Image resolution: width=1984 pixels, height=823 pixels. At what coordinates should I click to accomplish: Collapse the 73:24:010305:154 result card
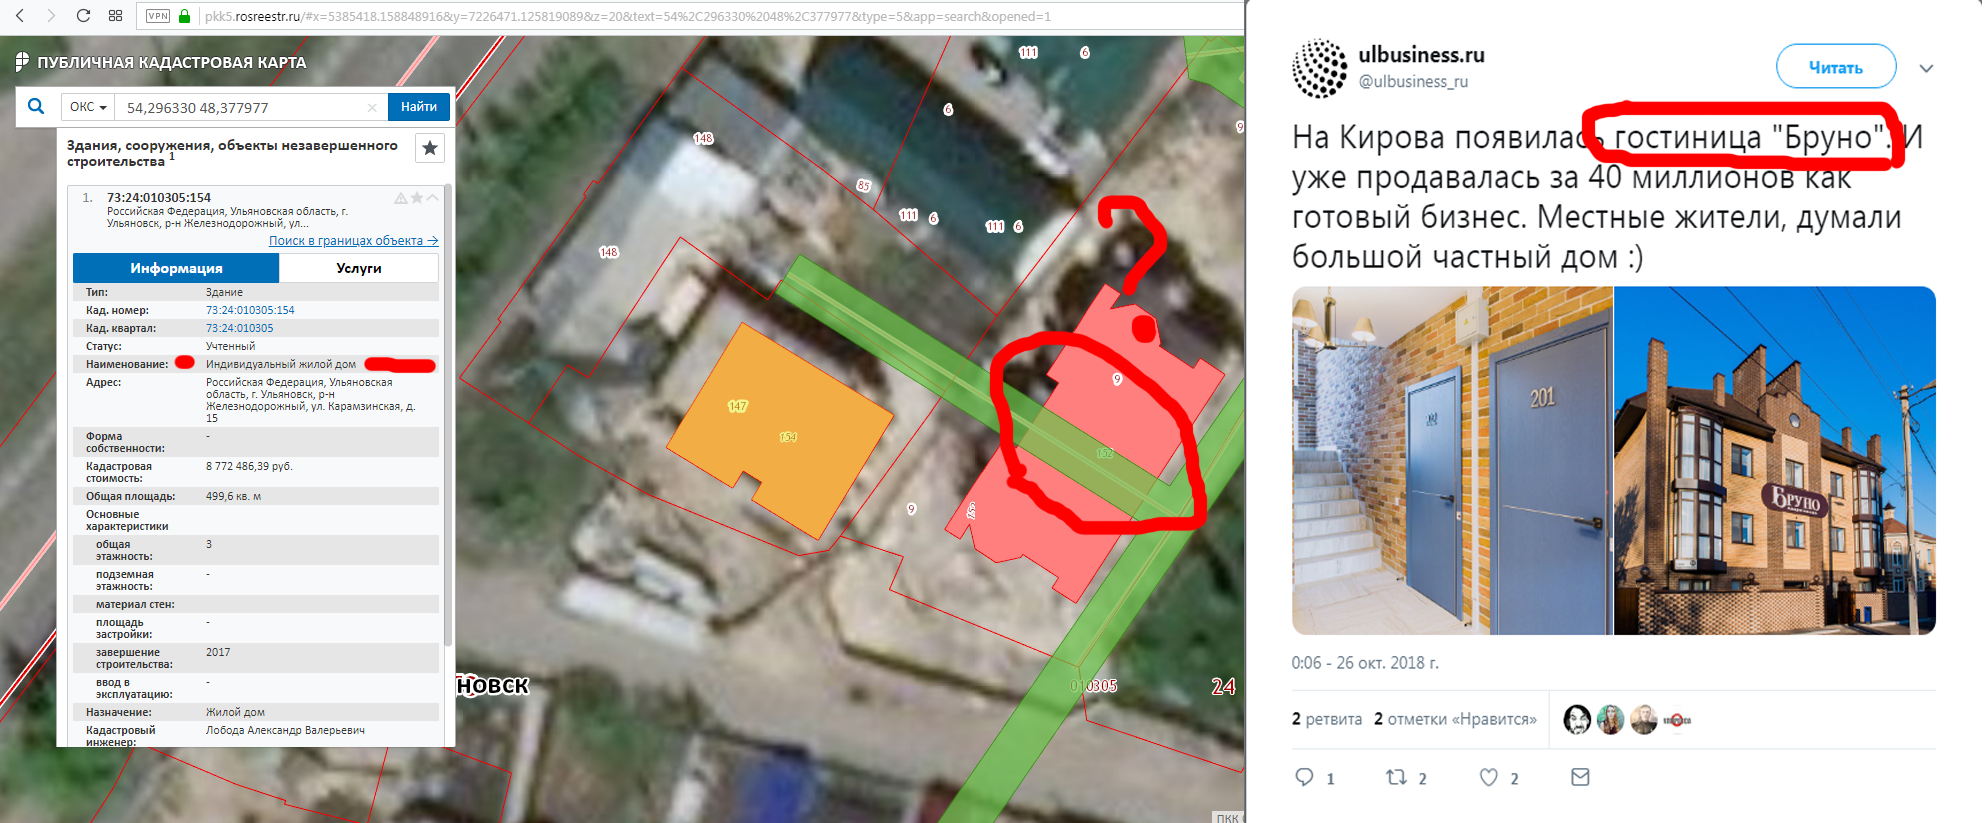(433, 198)
